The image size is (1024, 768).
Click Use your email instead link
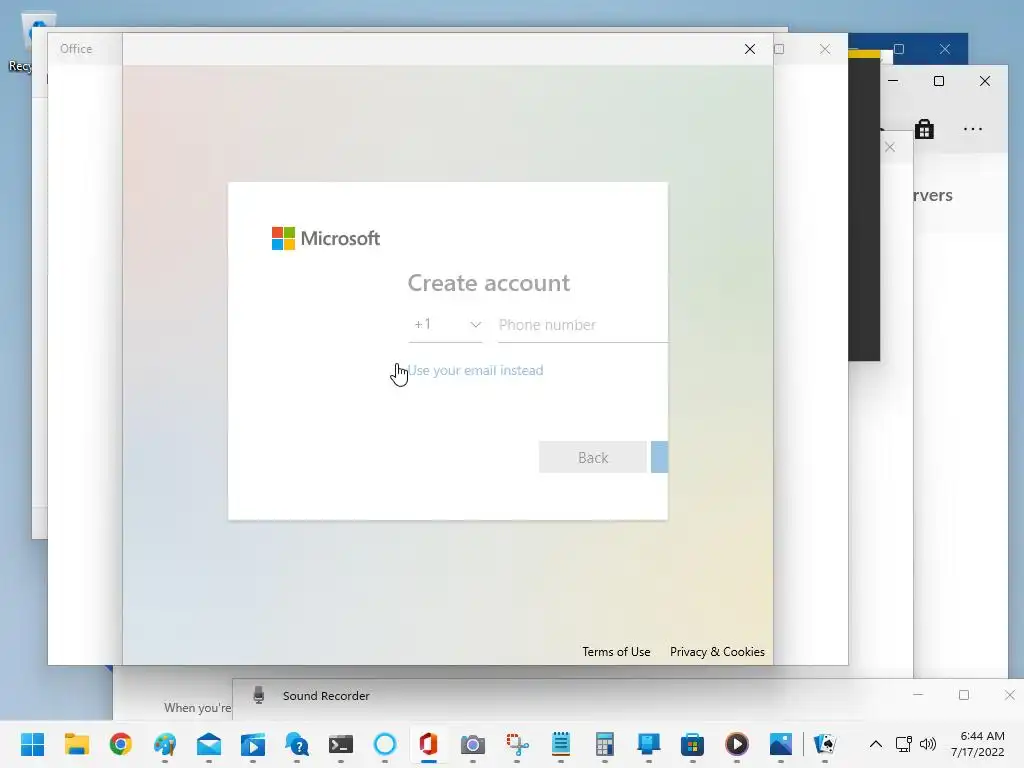(475, 370)
